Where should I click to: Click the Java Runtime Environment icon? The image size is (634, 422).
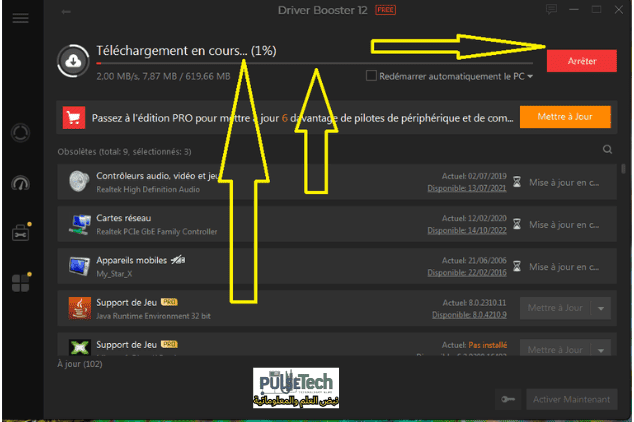click(x=80, y=308)
